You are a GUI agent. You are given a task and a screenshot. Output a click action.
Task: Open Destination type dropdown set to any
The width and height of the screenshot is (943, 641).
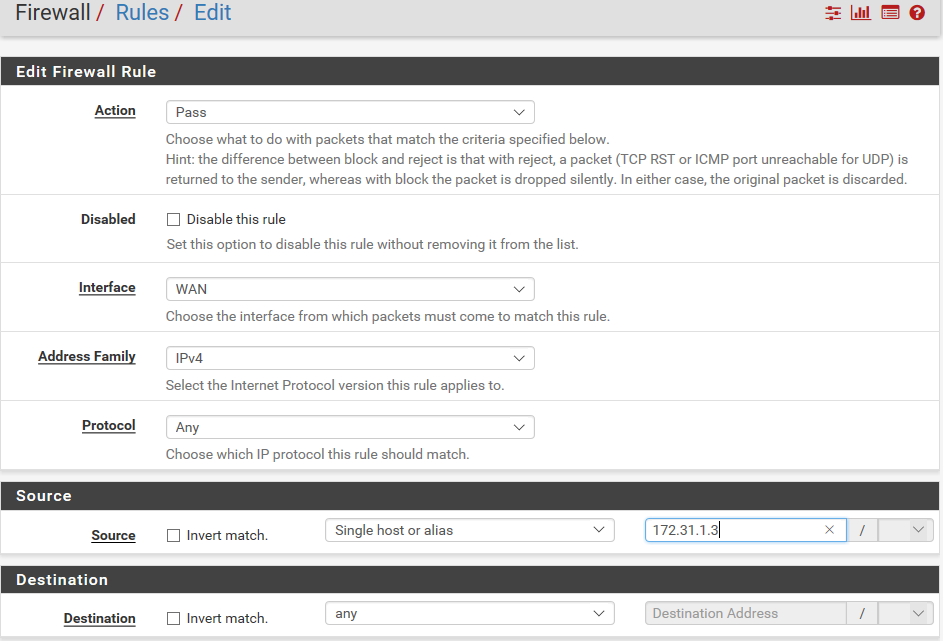[x=469, y=613]
